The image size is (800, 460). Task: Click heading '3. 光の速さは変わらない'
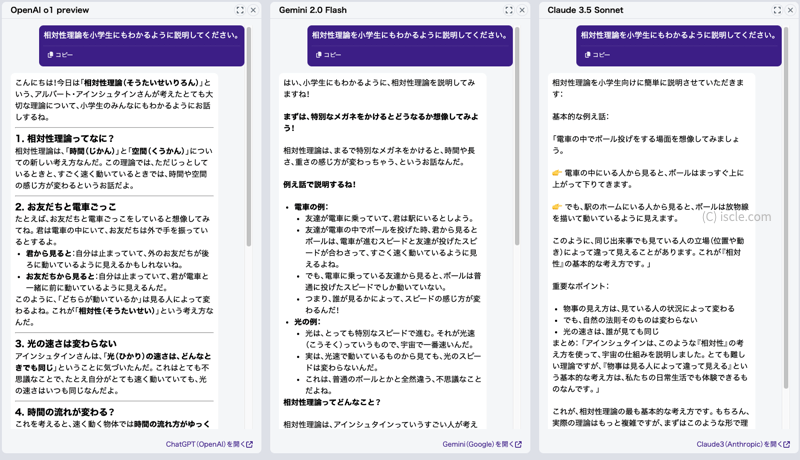[66, 343]
